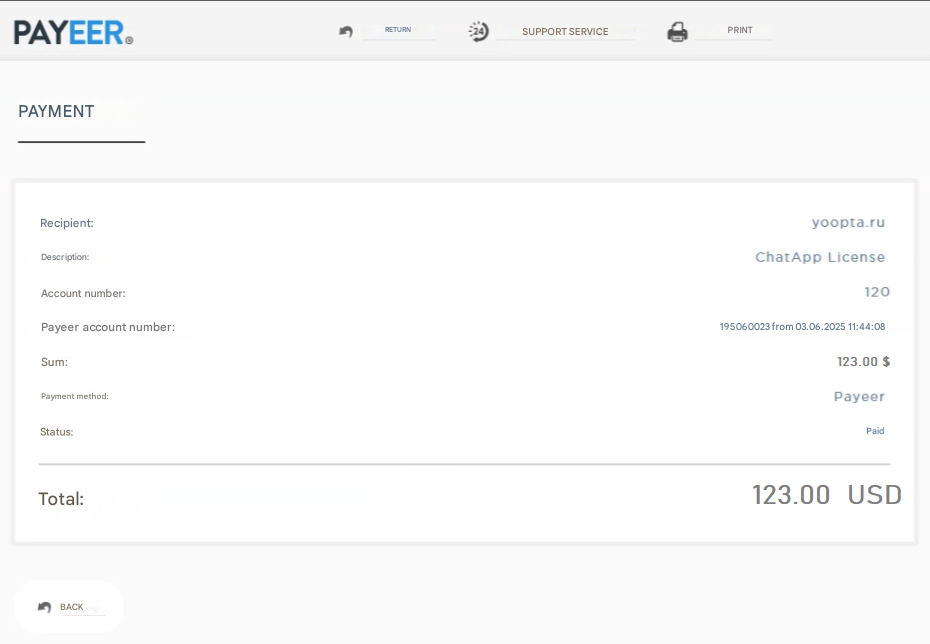Click the back arrow icon at bottom
The image size is (930, 644).
coord(44,607)
